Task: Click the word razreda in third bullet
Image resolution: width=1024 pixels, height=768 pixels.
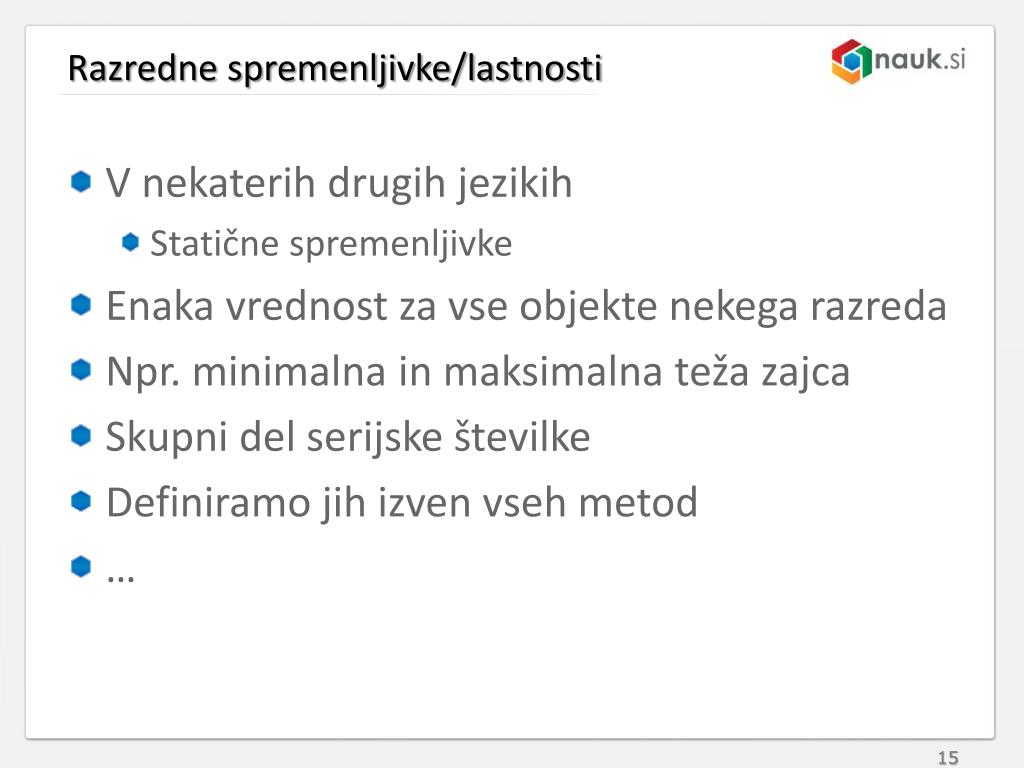Action: 878,306
